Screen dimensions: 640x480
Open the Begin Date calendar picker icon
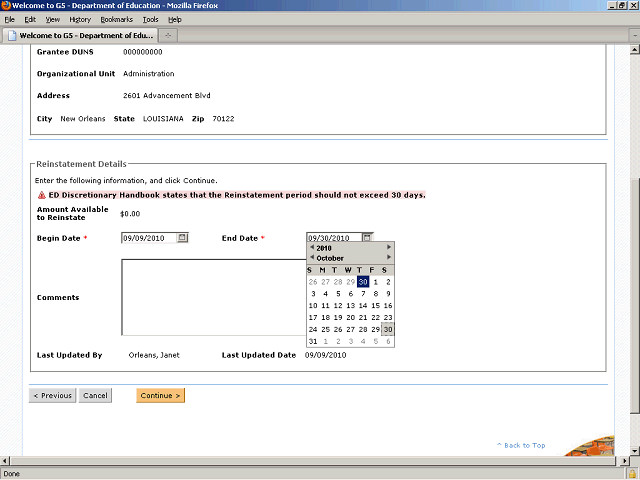182,238
